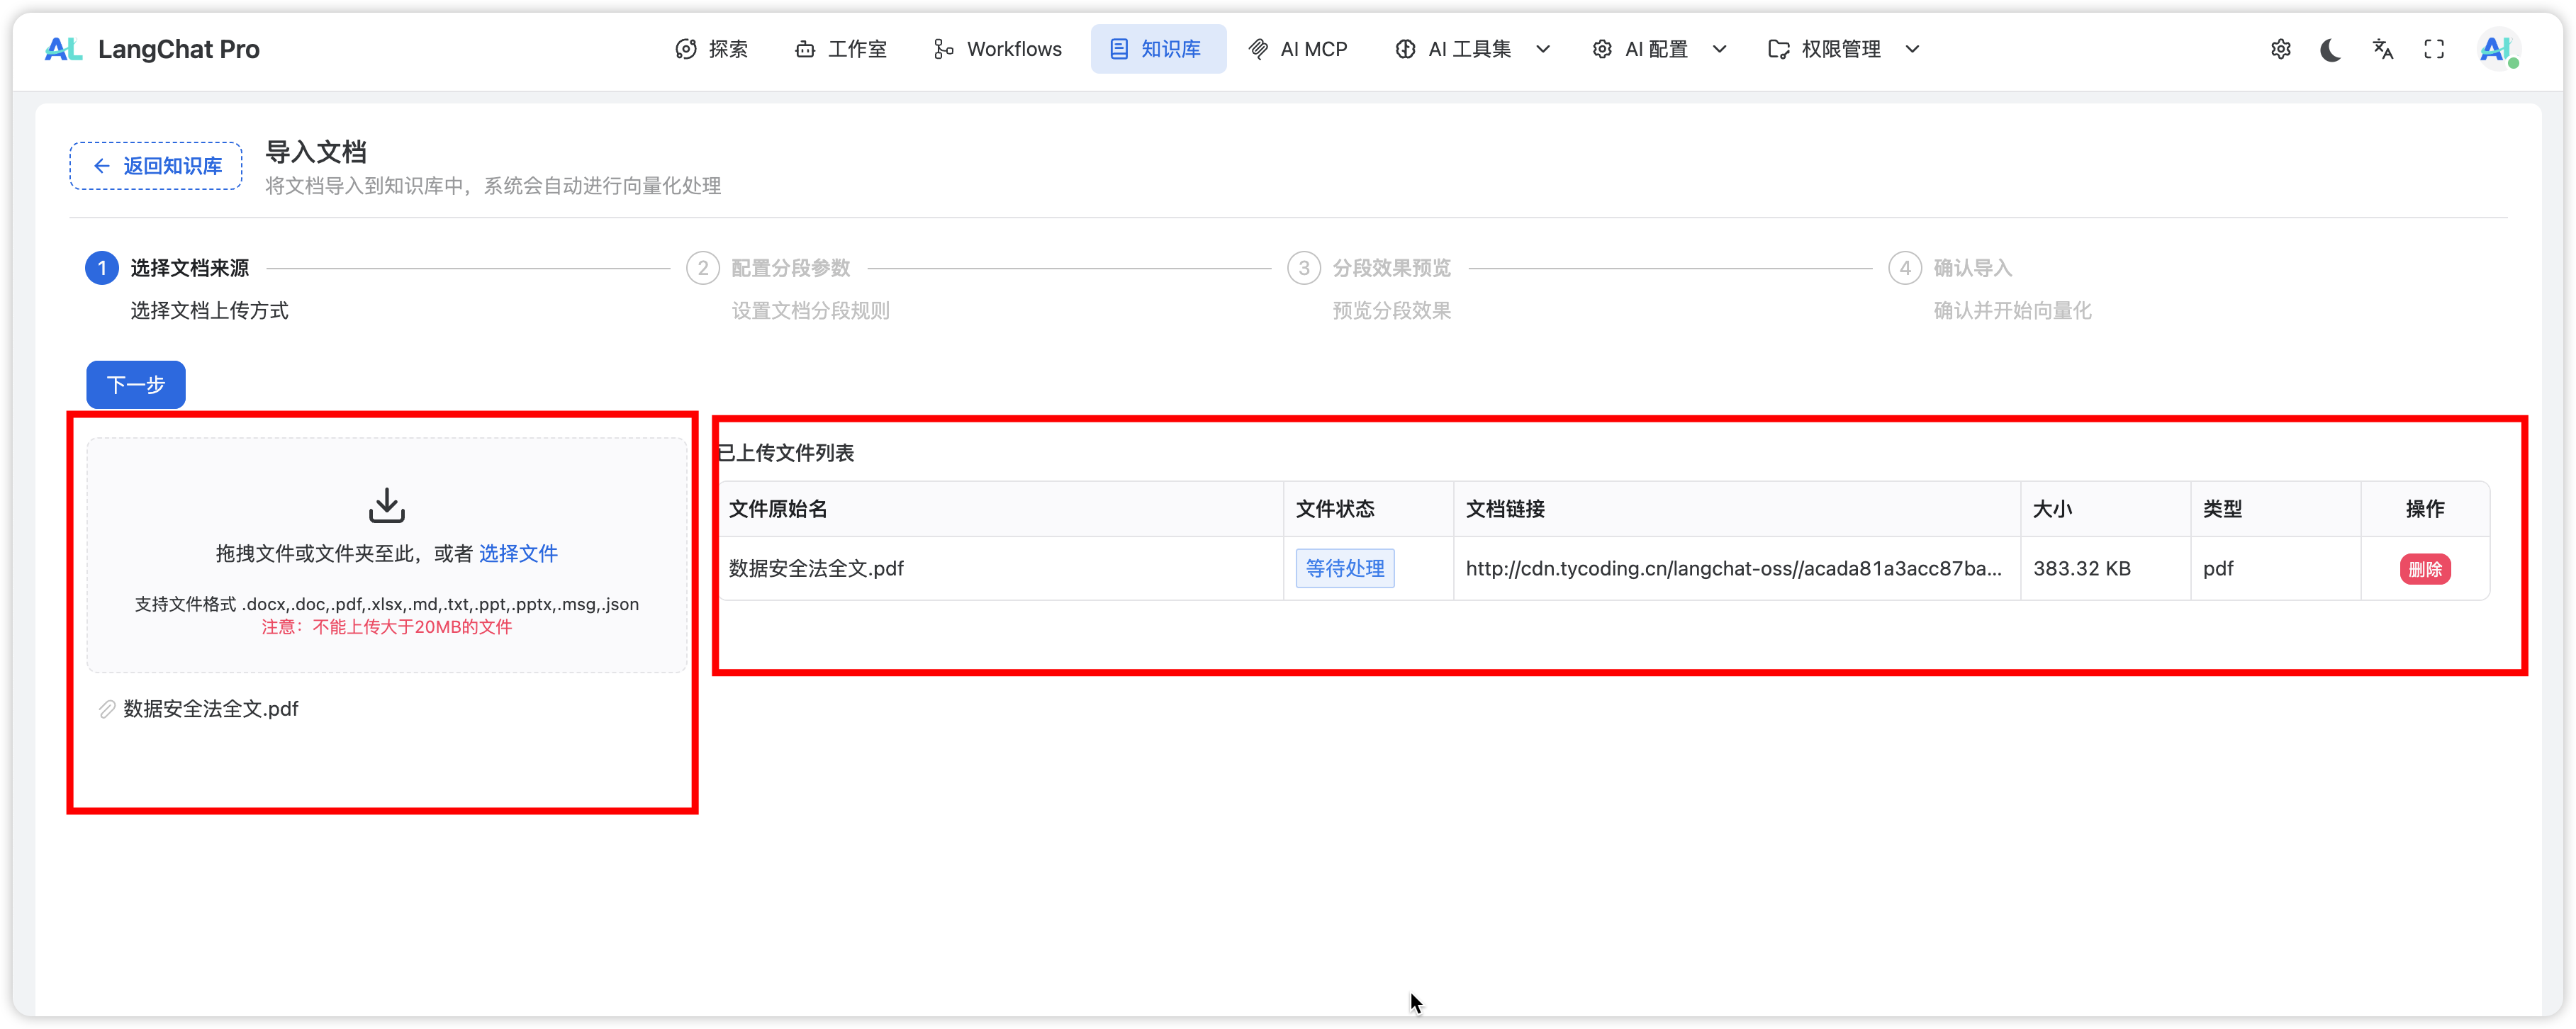The image size is (2576, 1029).
Task: Open the user avatar in top right
Action: click(2497, 49)
